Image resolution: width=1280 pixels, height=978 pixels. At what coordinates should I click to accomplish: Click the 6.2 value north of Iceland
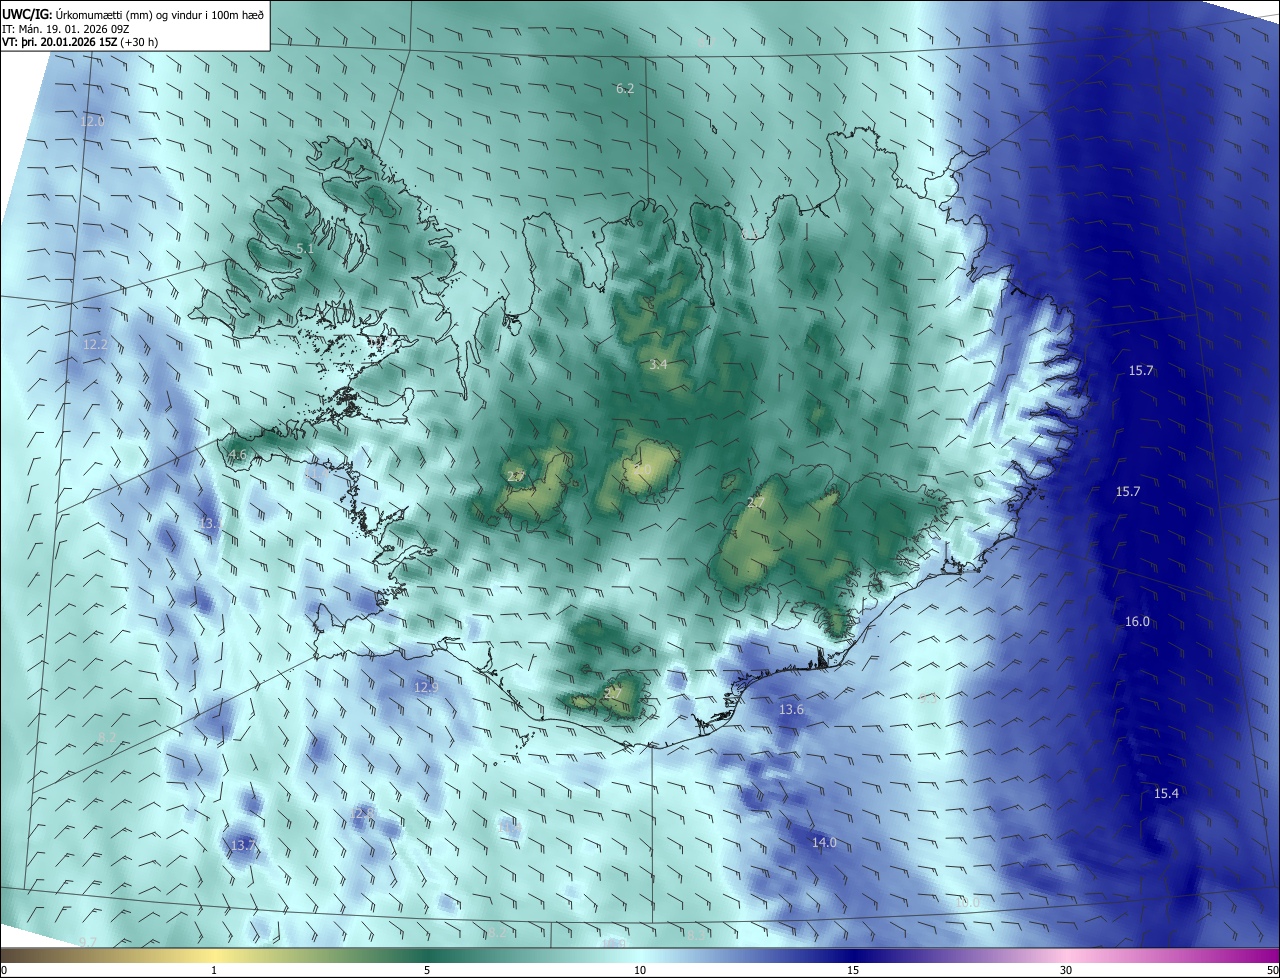(x=625, y=89)
